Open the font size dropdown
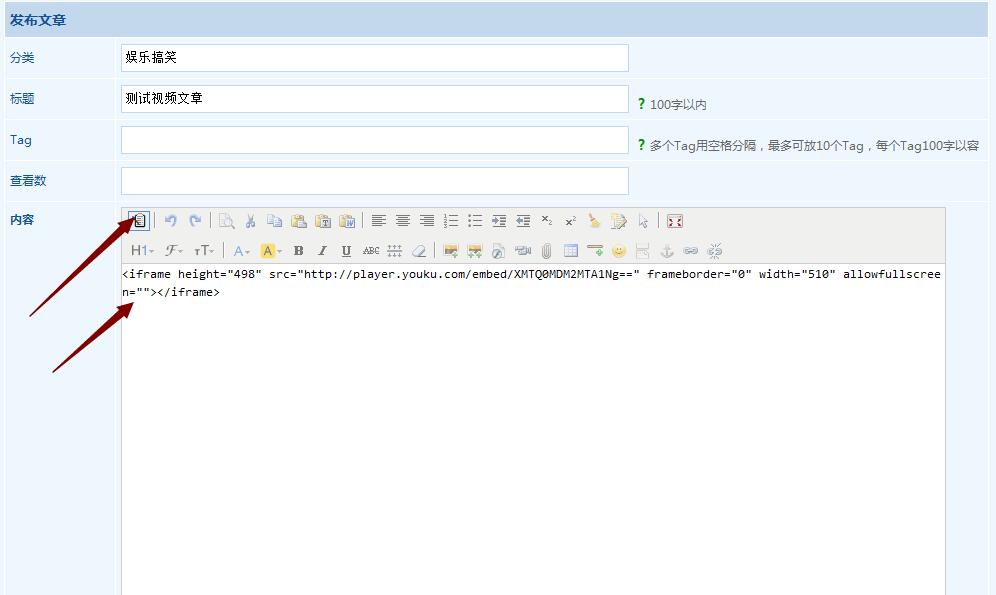The width and height of the screenshot is (996, 595). pyautogui.click(x=204, y=251)
